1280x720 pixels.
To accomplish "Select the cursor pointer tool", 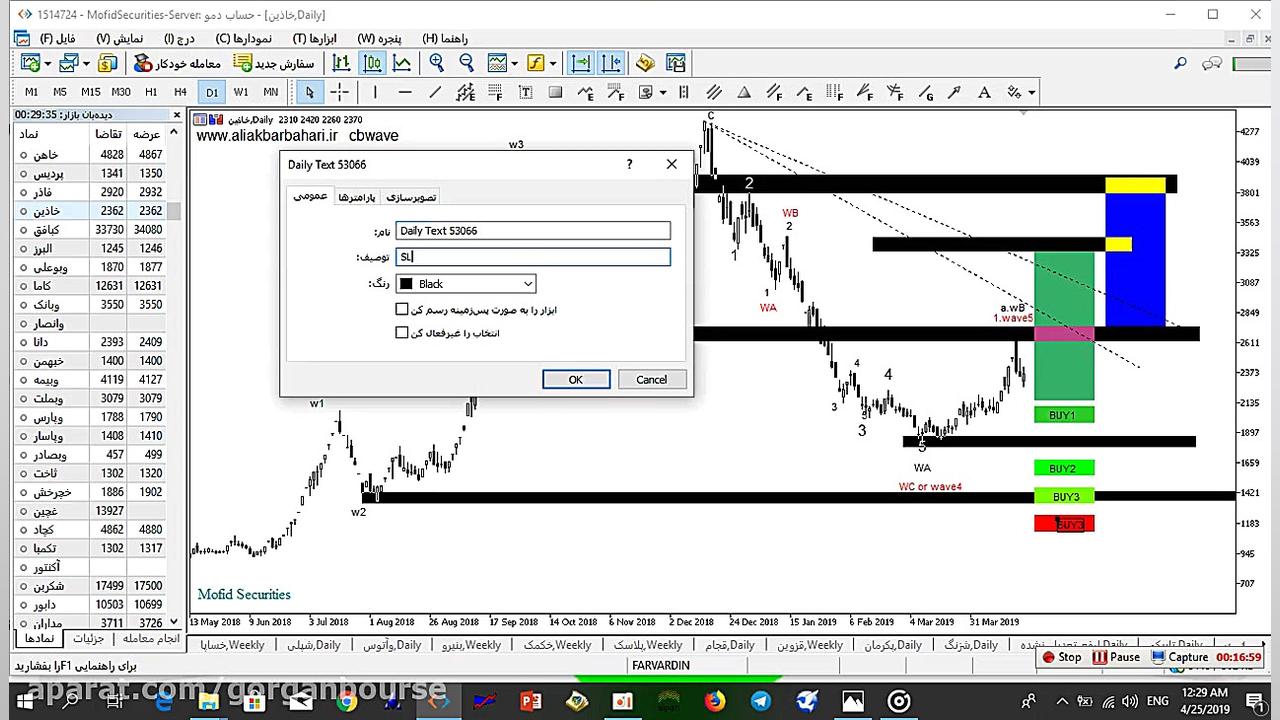I will 310,92.
